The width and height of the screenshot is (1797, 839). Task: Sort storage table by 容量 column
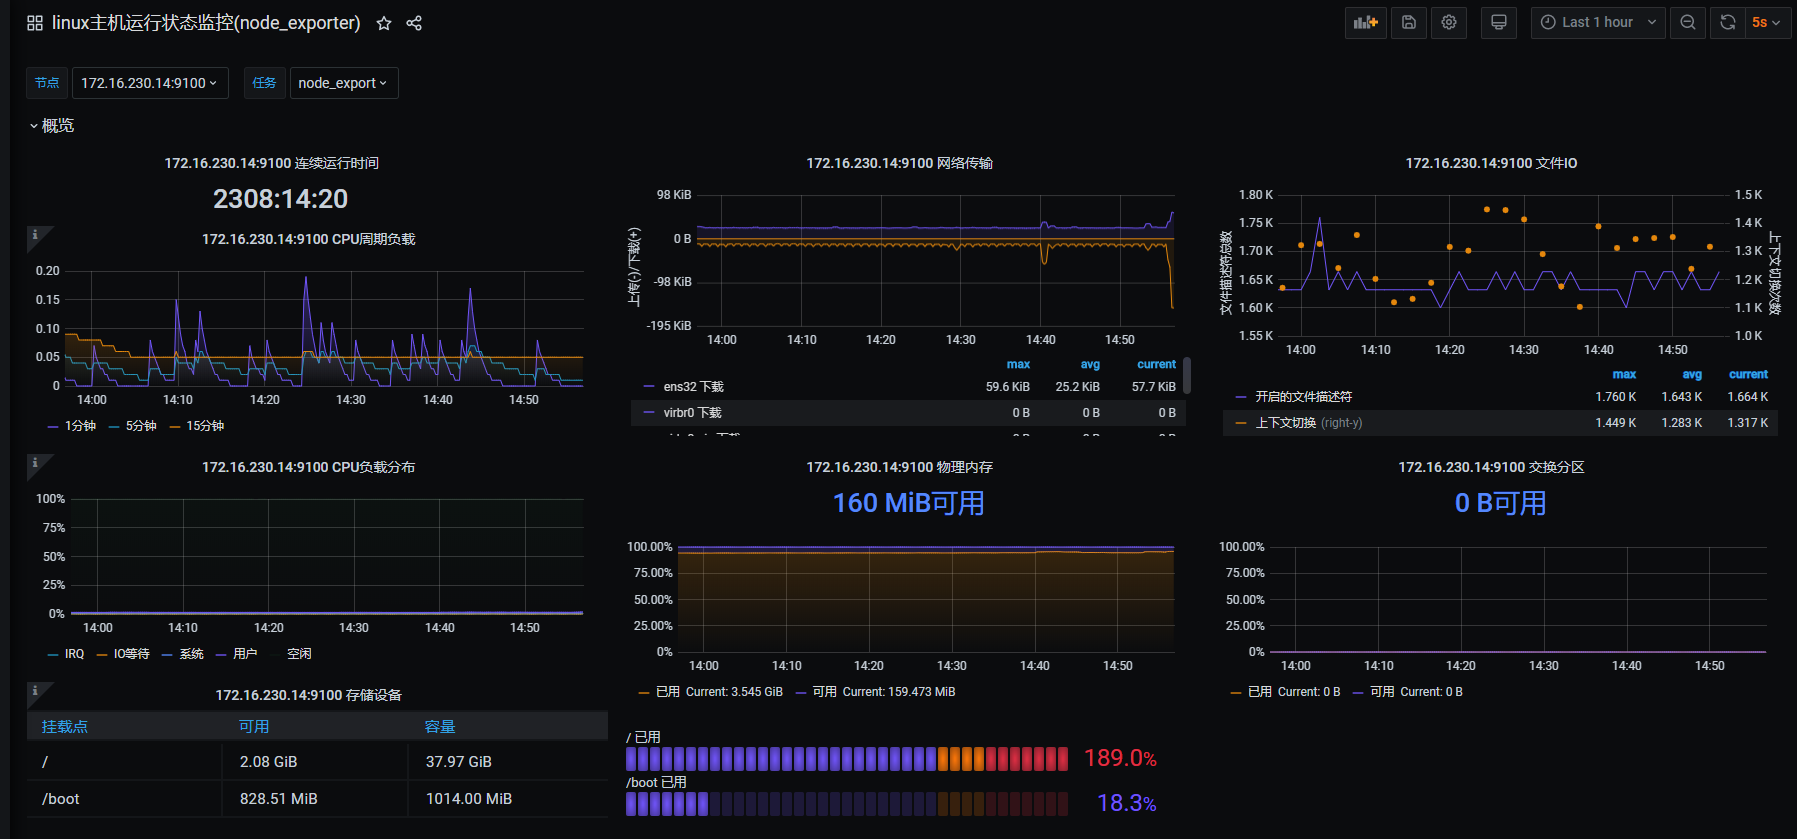(440, 727)
